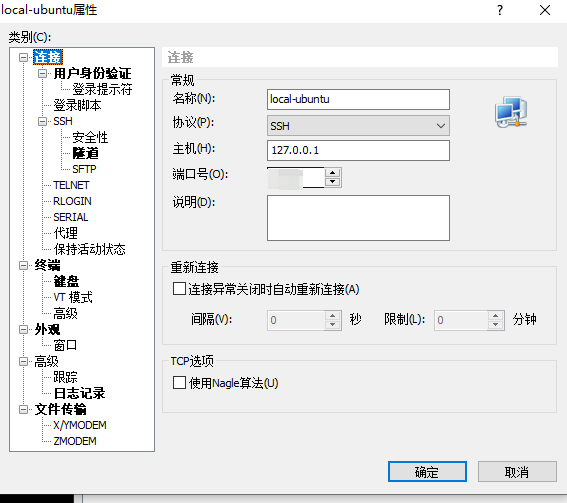The width and height of the screenshot is (567, 503).
Task: Enable auto reconnect on abnormal close checkbox
Action: 179,289
